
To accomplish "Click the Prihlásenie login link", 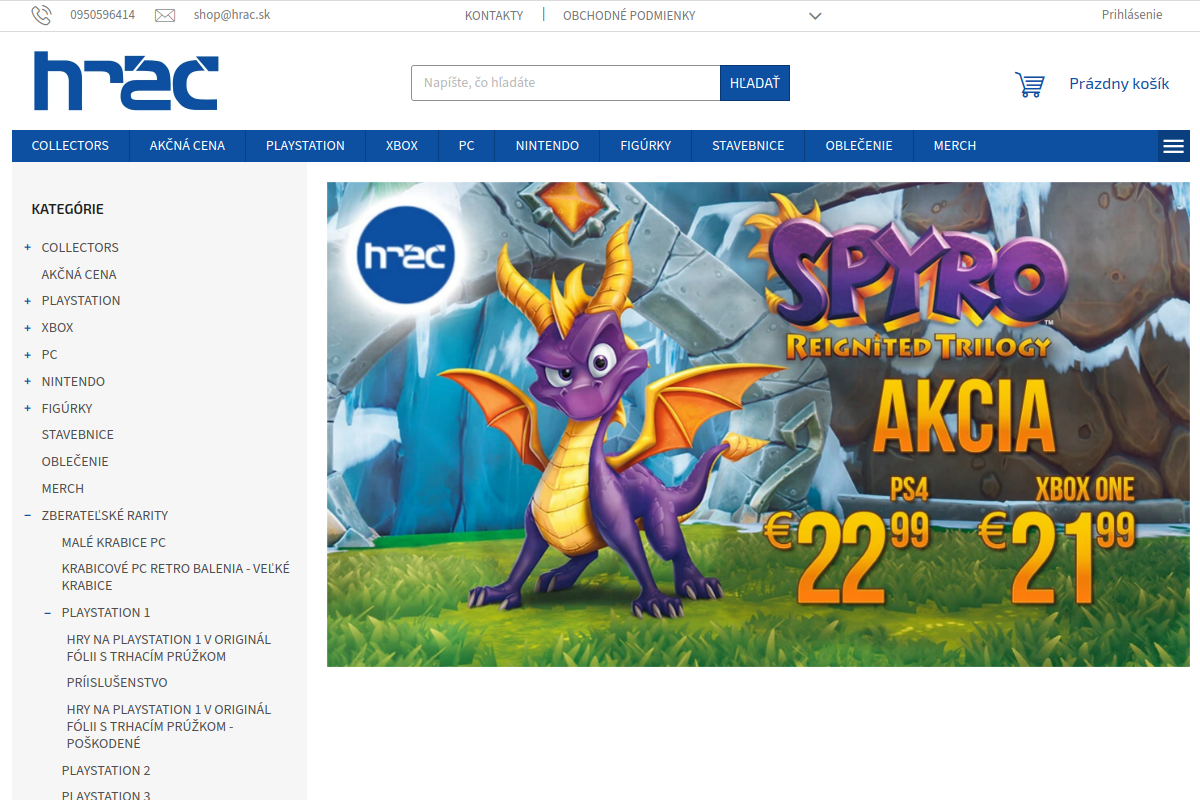I will point(1132,15).
